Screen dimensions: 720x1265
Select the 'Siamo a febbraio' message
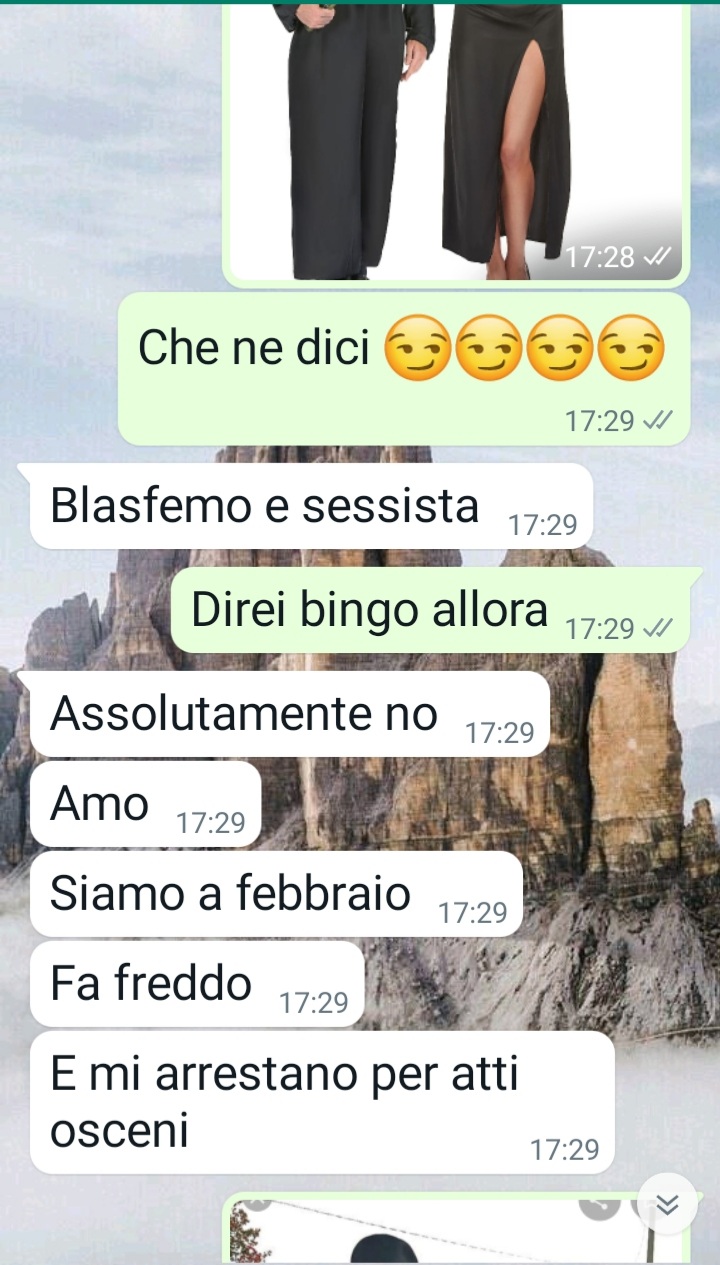tap(276, 894)
